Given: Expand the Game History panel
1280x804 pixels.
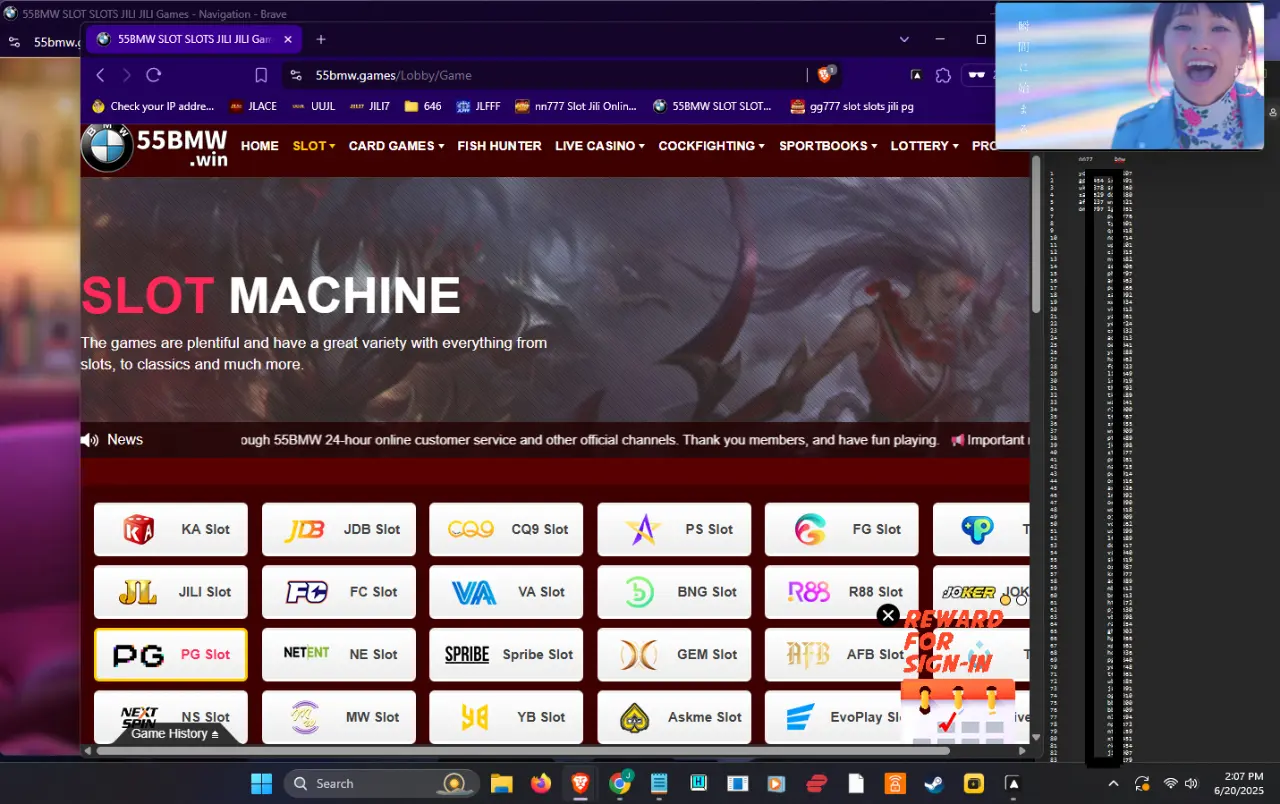Looking at the screenshot, I should point(175,734).
